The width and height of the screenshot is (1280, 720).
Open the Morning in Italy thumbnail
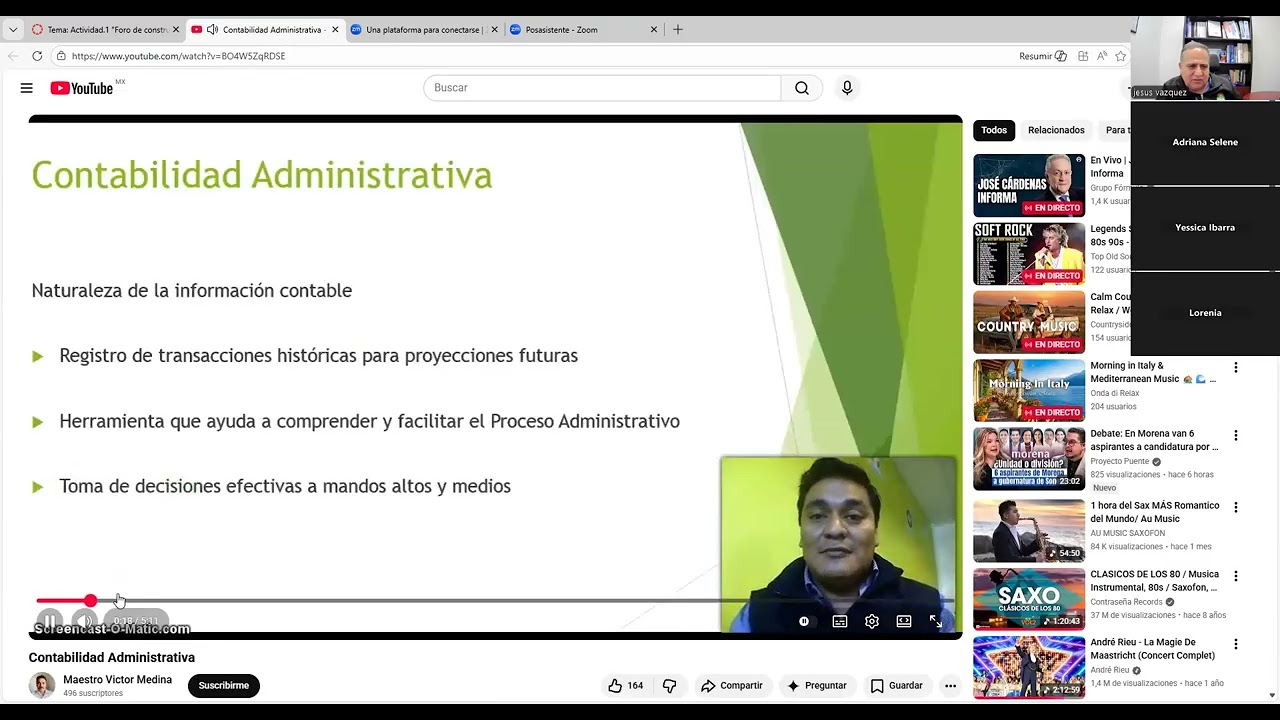click(x=1029, y=390)
